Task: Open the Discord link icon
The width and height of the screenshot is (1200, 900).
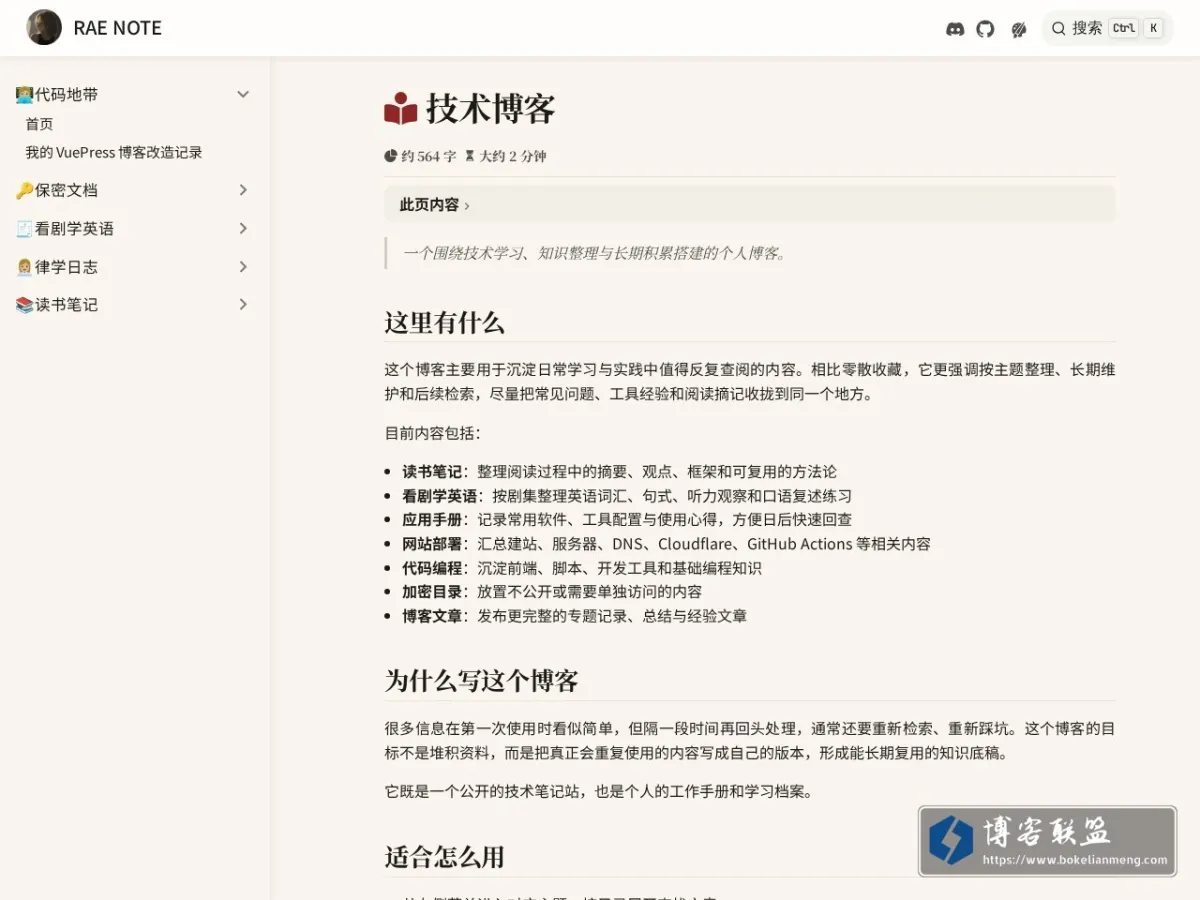Action: [955, 29]
